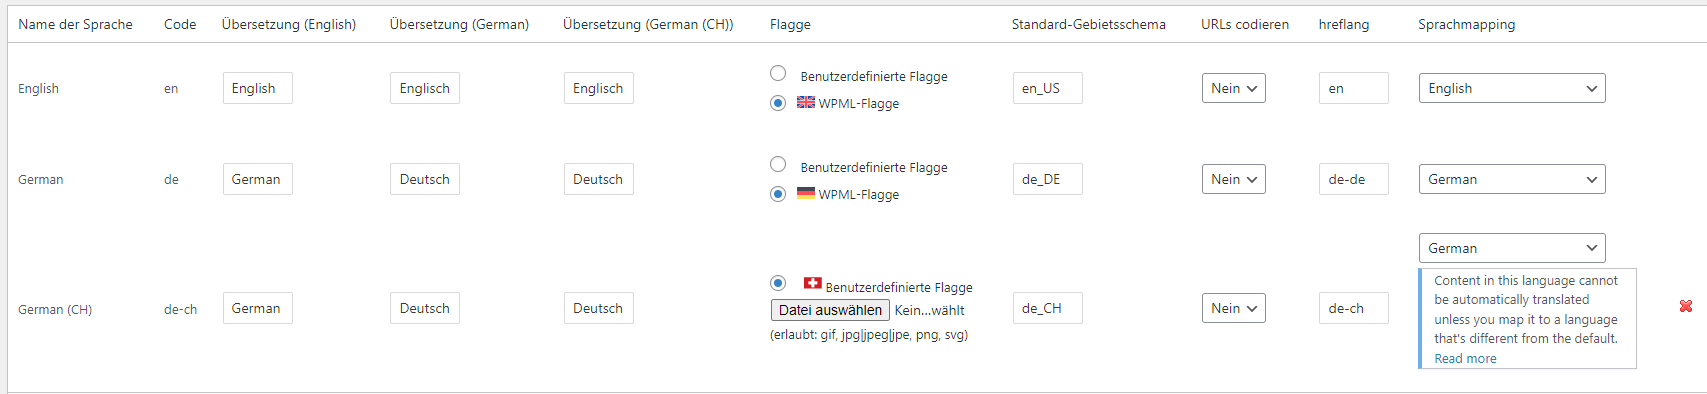
Task: Select custom flag radio for German (CH)
Action: point(778,283)
